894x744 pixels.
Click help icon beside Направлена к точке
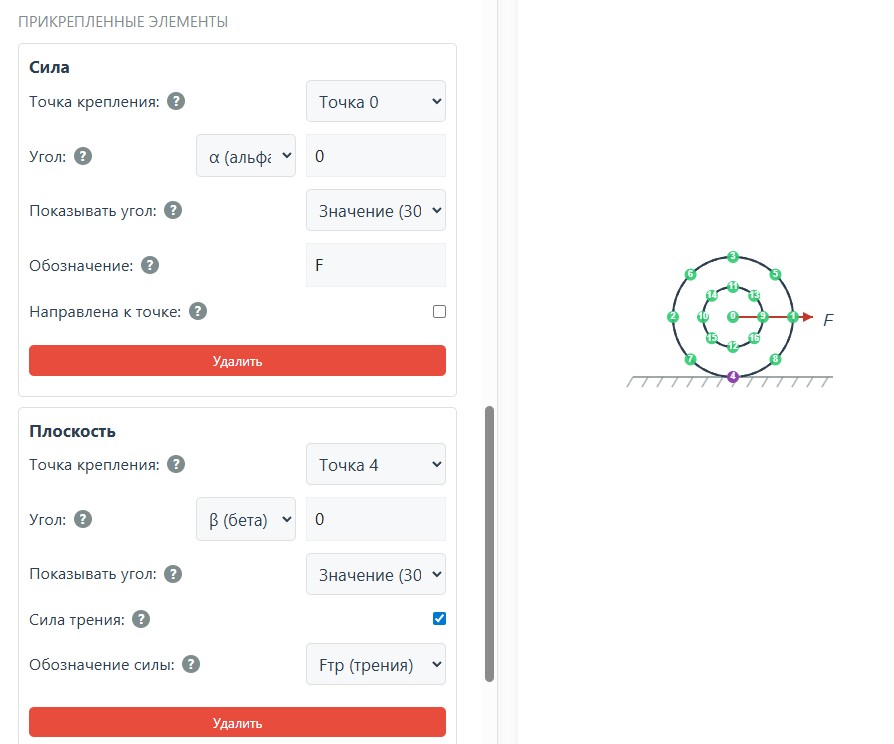pos(198,311)
